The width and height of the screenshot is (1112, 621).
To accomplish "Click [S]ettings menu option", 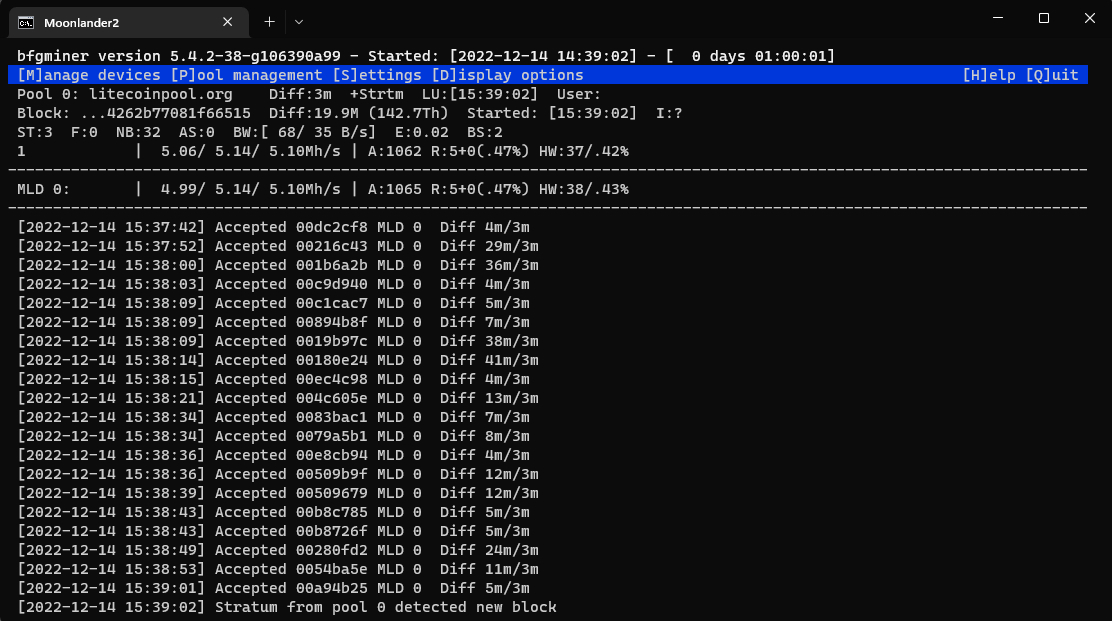I will coord(377,75).
